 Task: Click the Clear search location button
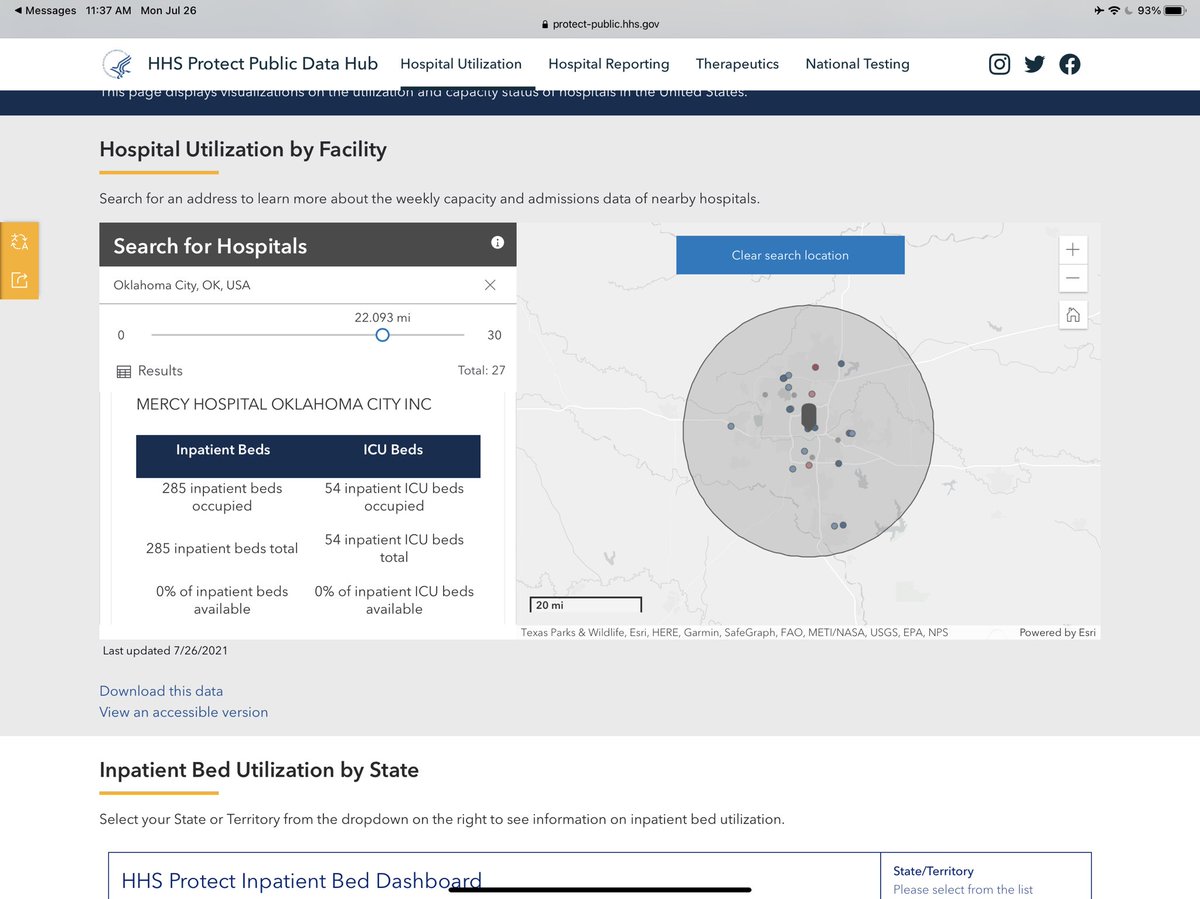[x=790, y=255]
